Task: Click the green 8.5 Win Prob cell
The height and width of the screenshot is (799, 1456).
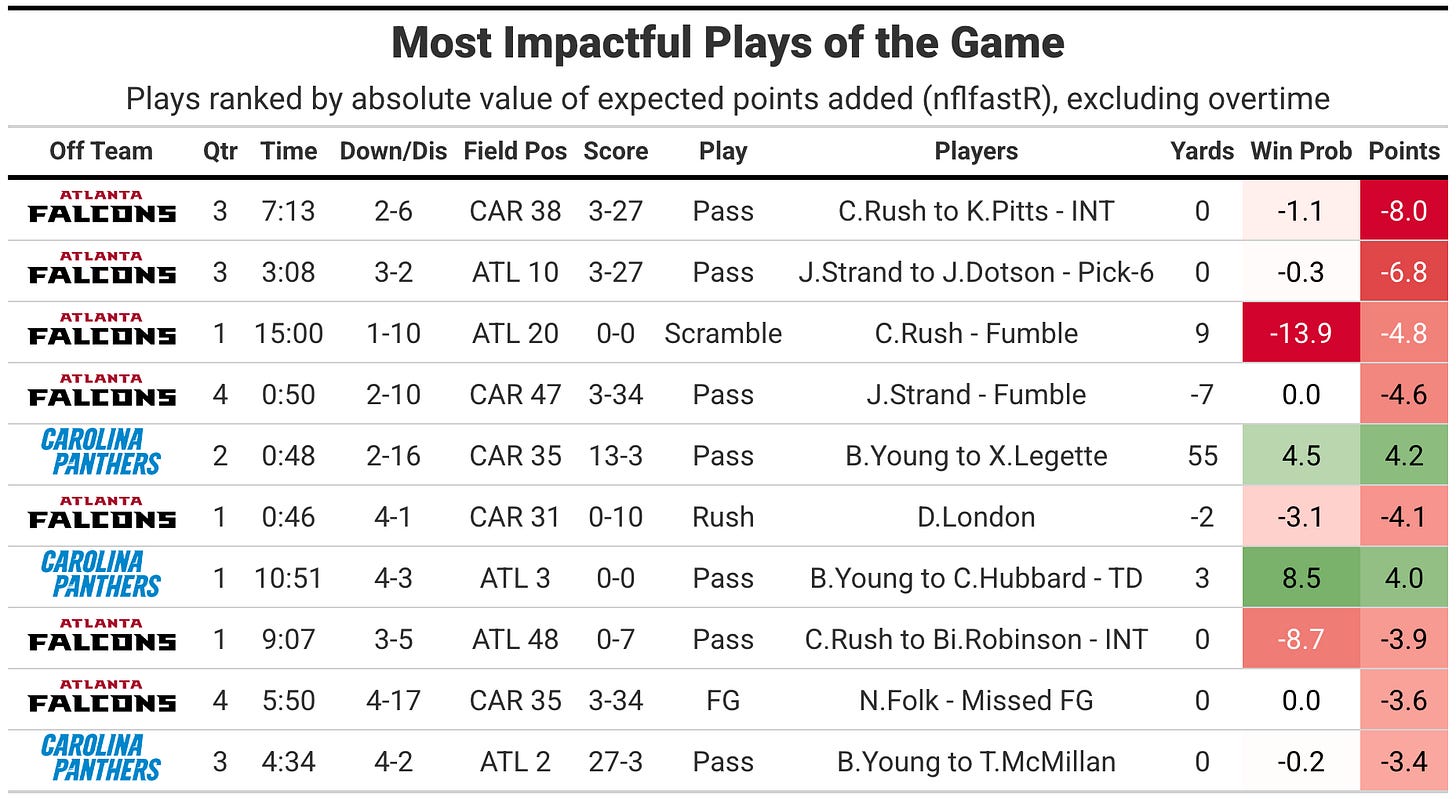Action: [1301, 578]
